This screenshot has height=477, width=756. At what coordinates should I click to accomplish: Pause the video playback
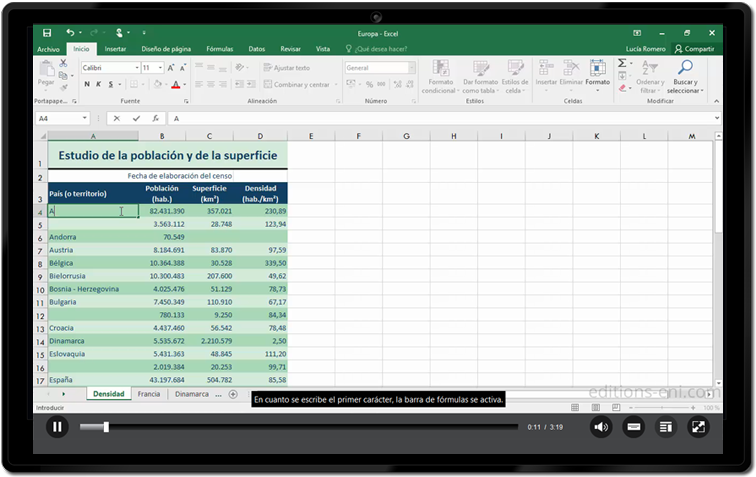57,427
